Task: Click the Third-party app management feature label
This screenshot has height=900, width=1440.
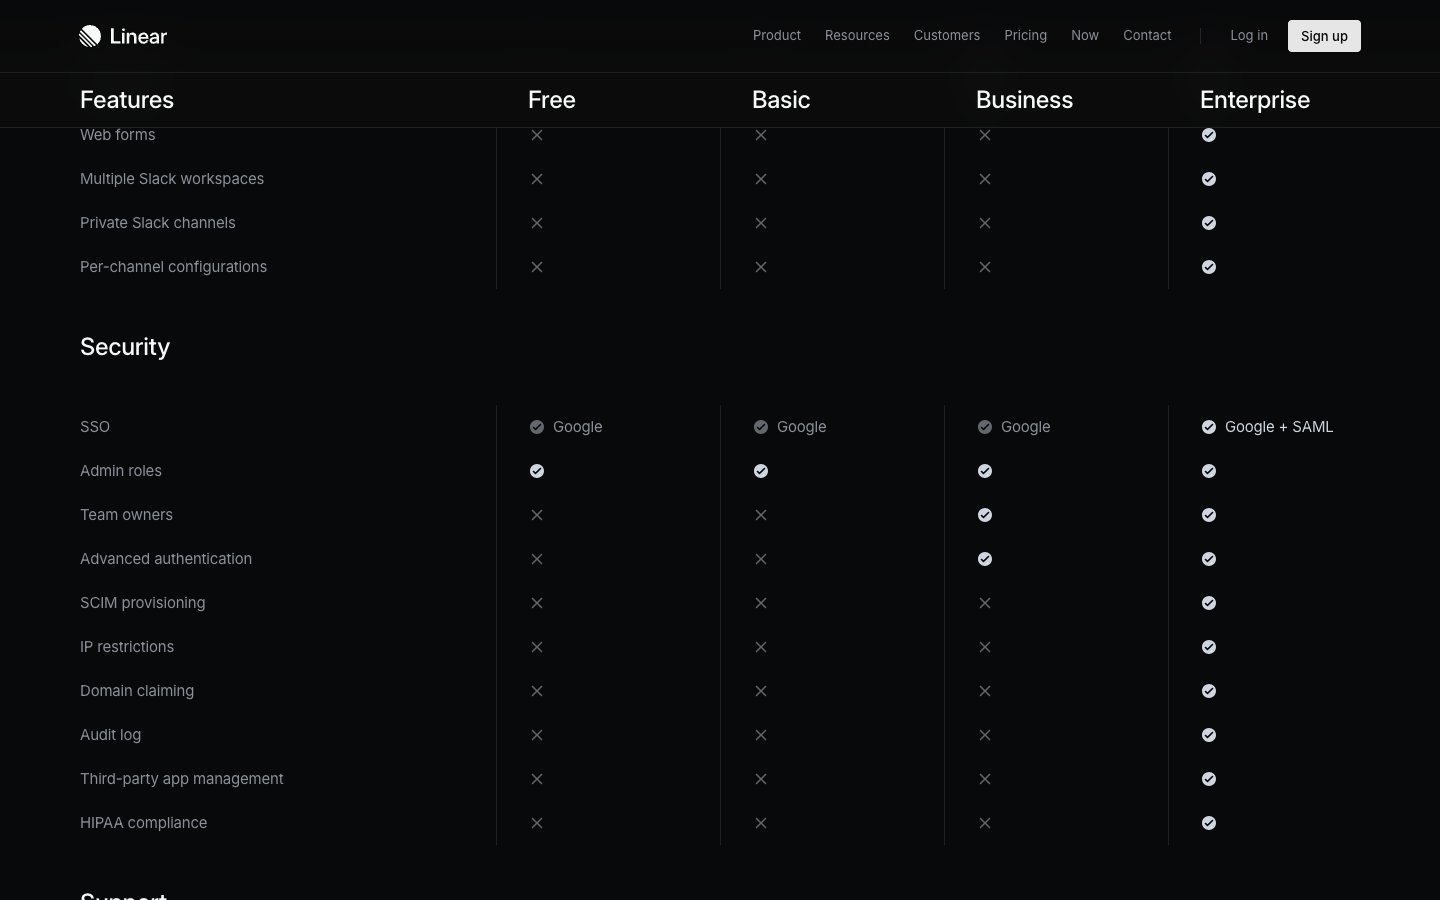Action: [182, 779]
